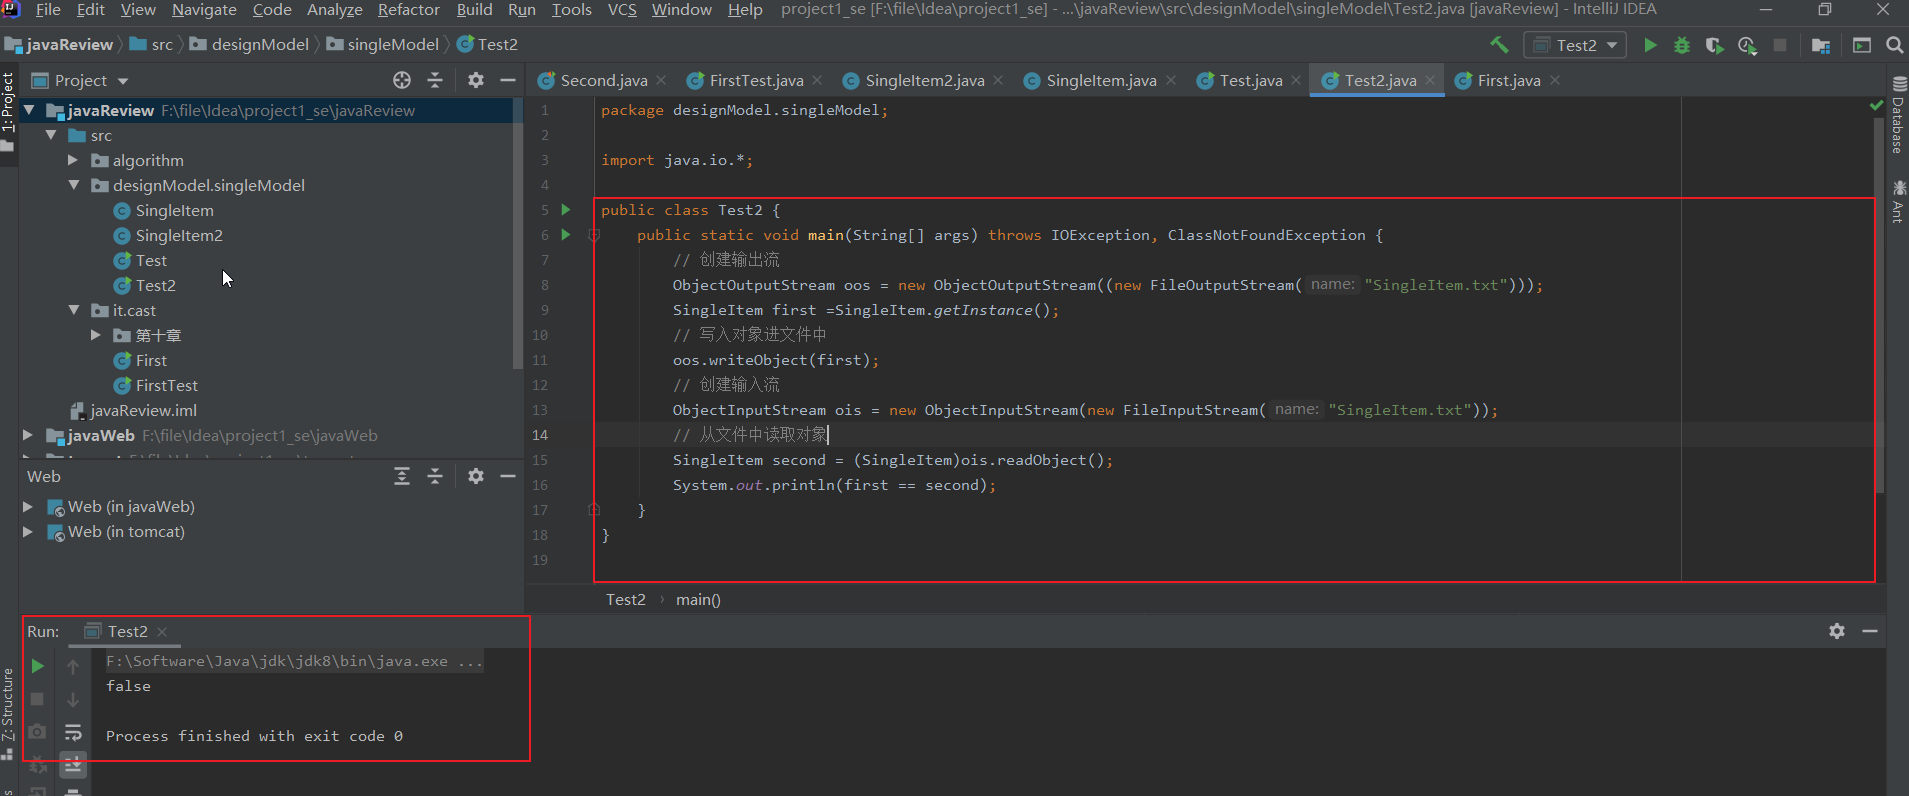Expand Web (in tomcat) node
The image size is (1909, 796).
tap(28, 532)
